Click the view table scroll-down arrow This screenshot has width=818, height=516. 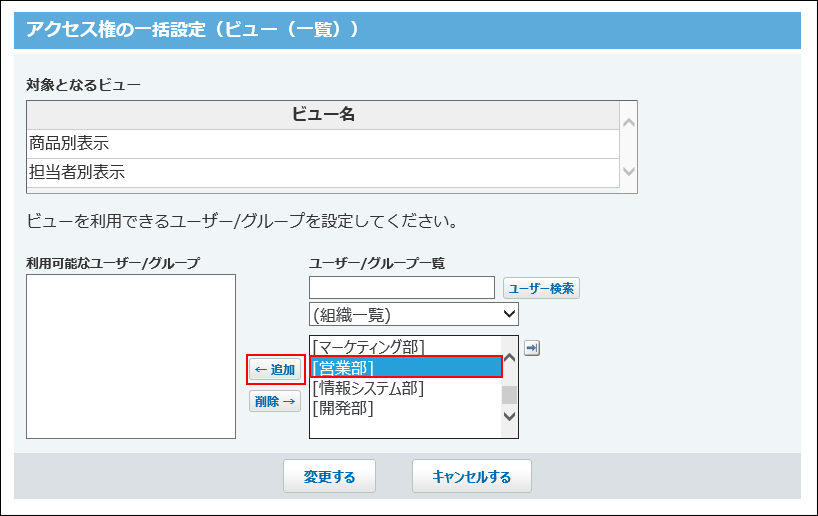(629, 171)
